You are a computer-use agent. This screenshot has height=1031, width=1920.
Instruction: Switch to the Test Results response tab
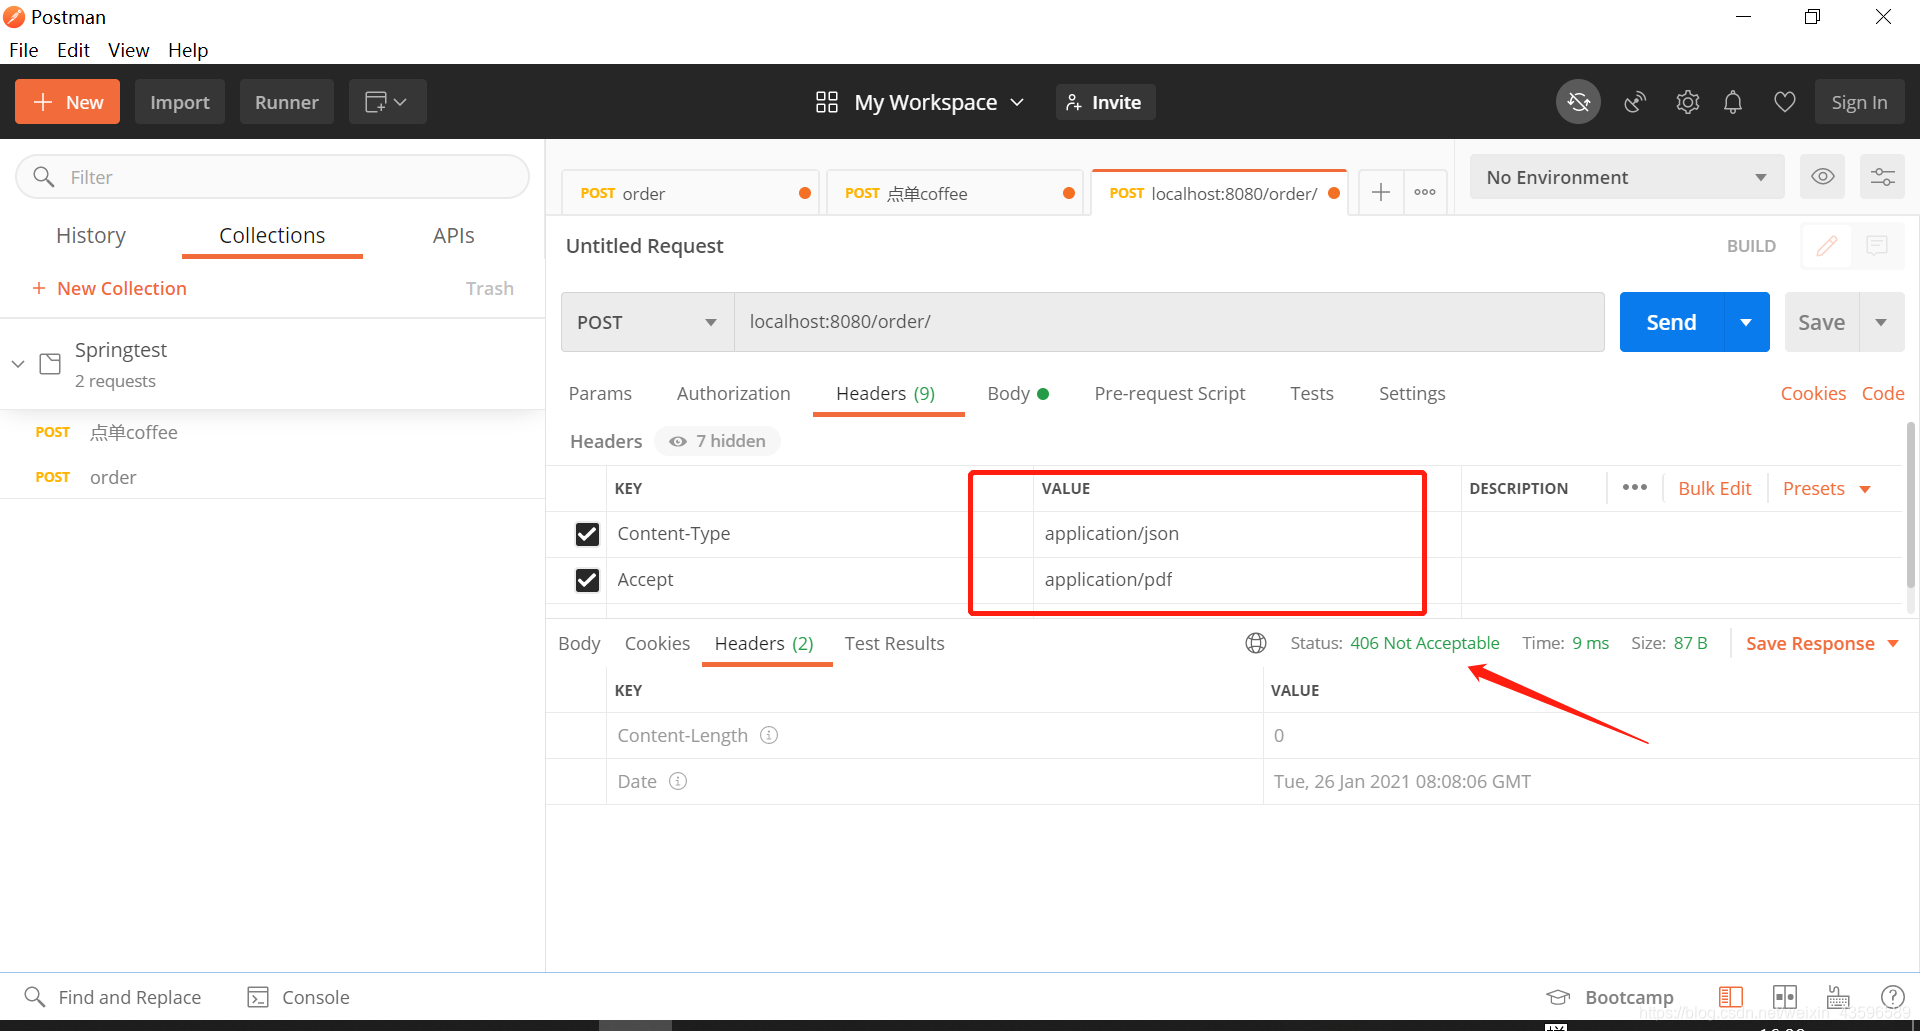(x=894, y=643)
